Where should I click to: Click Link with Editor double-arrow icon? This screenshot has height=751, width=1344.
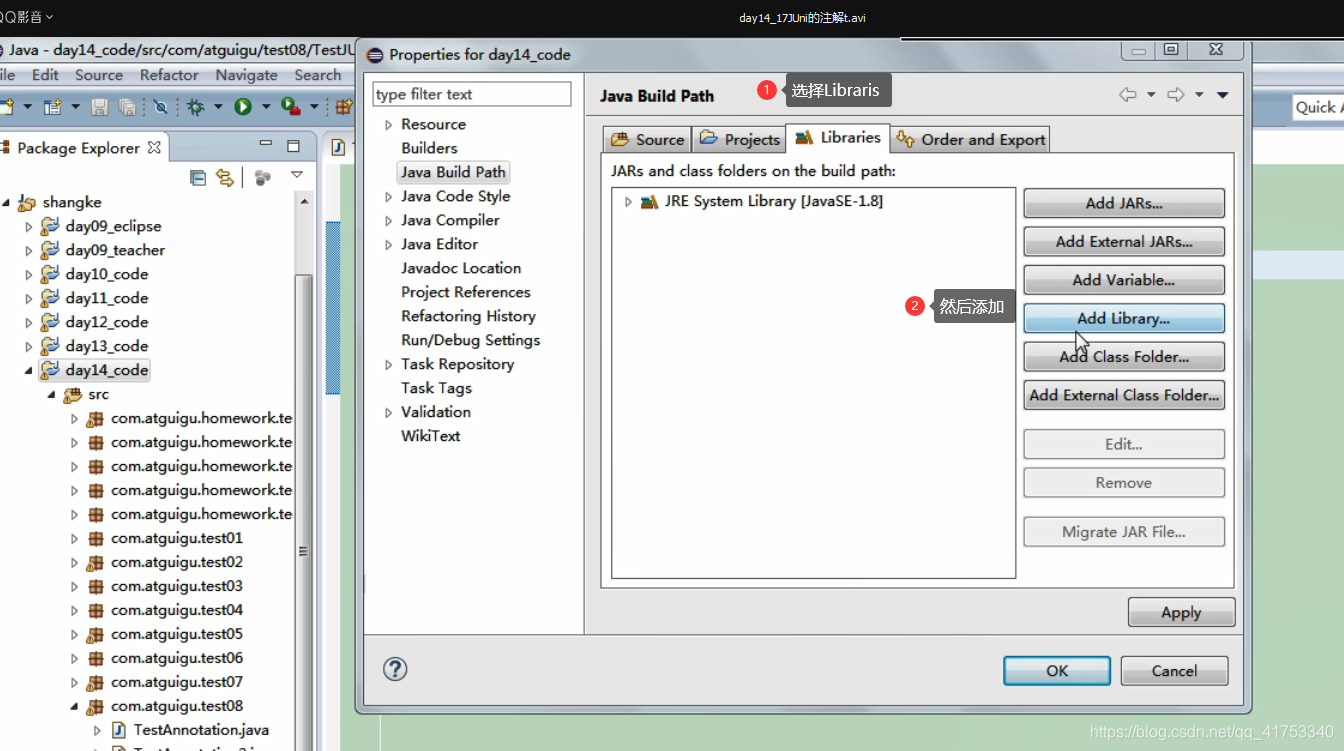click(x=225, y=178)
